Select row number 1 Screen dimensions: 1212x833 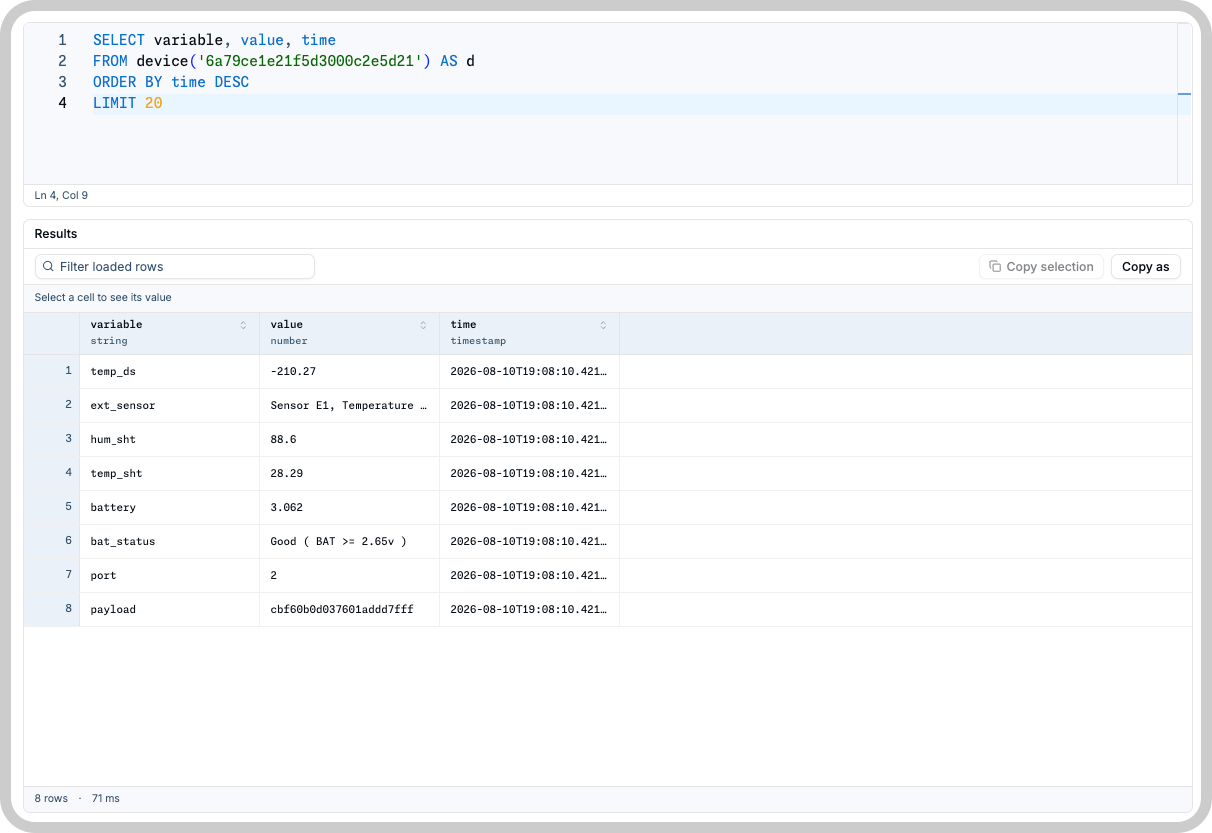(52, 372)
